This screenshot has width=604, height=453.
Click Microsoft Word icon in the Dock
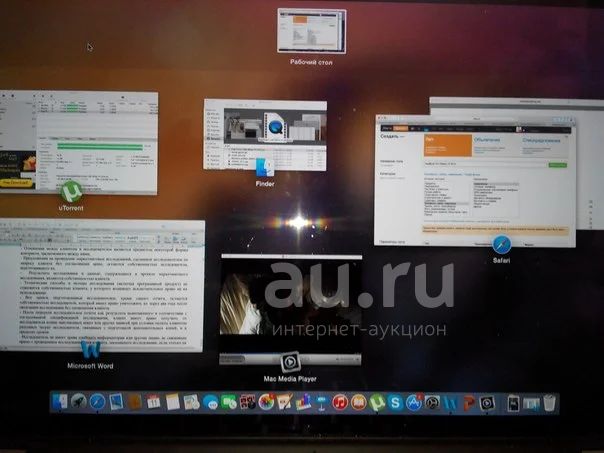450,403
